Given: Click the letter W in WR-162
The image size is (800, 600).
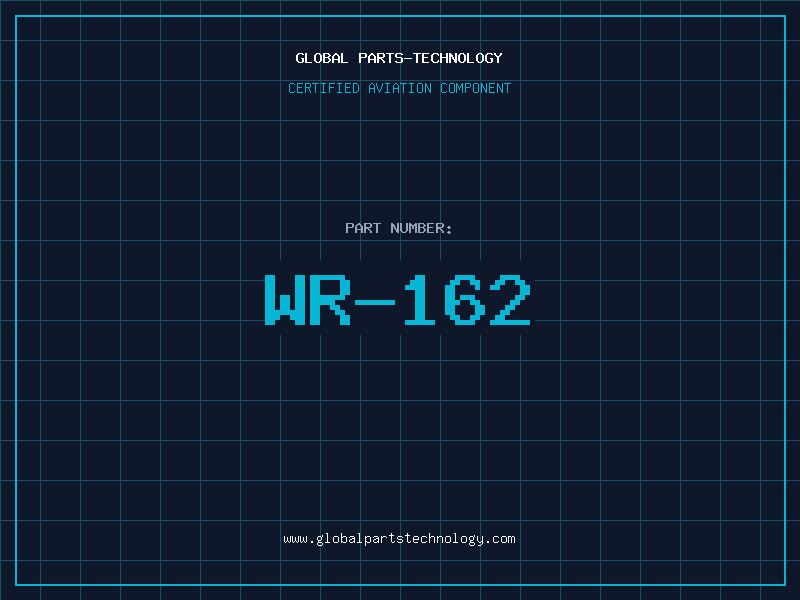Looking at the screenshot, I should click(x=284, y=299).
